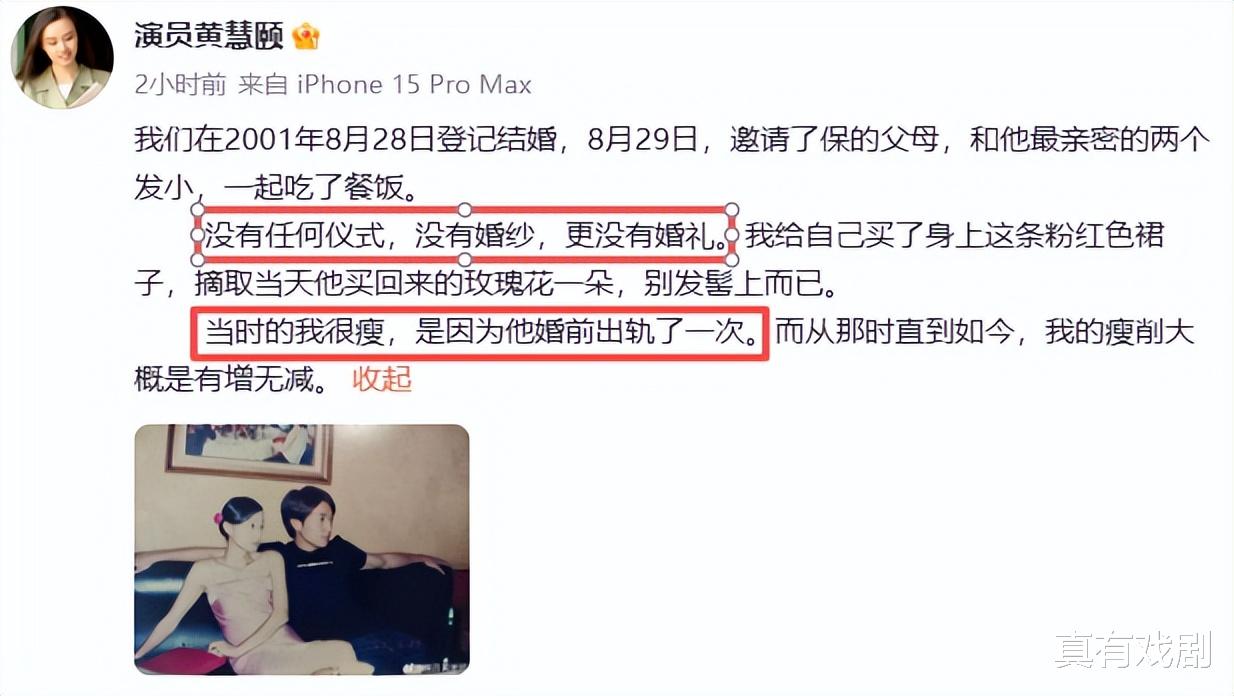This screenshot has height=696, width=1234.
Task: Select the bottom-middle handle of selected red box
Action: pyautogui.click(x=464, y=260)
